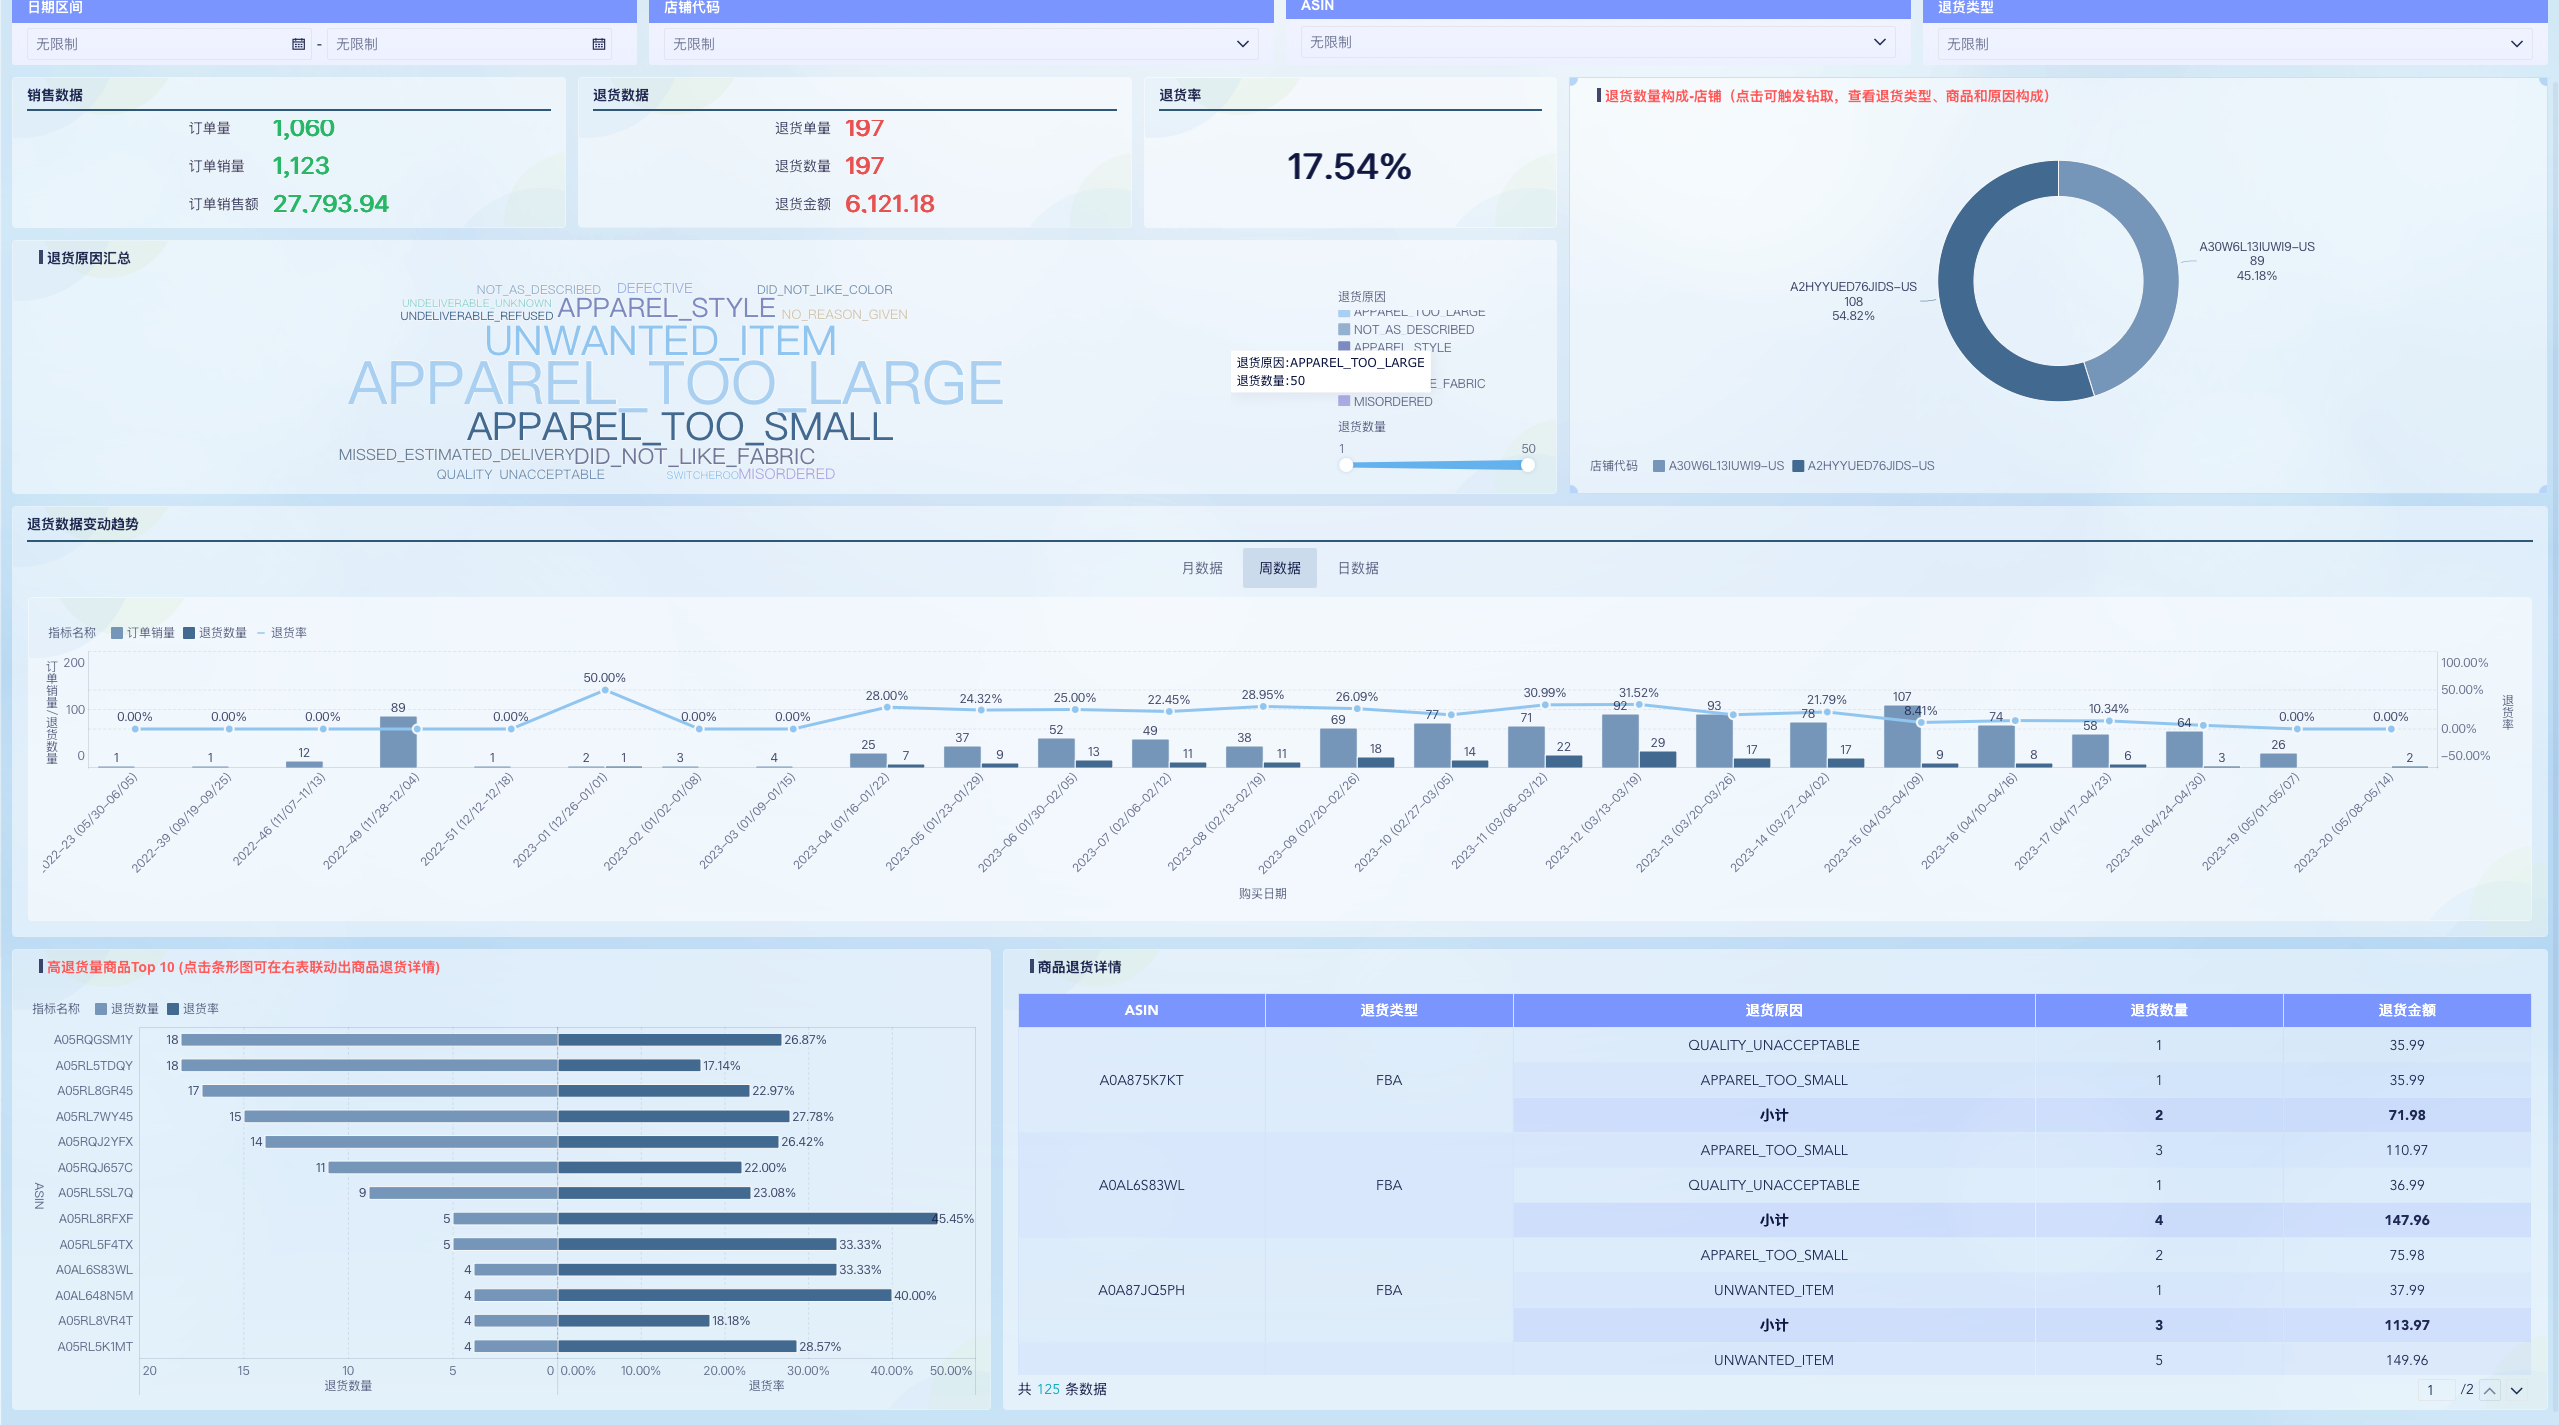
Task: Open the end date calendar picker icon
Action: [598, 44]
